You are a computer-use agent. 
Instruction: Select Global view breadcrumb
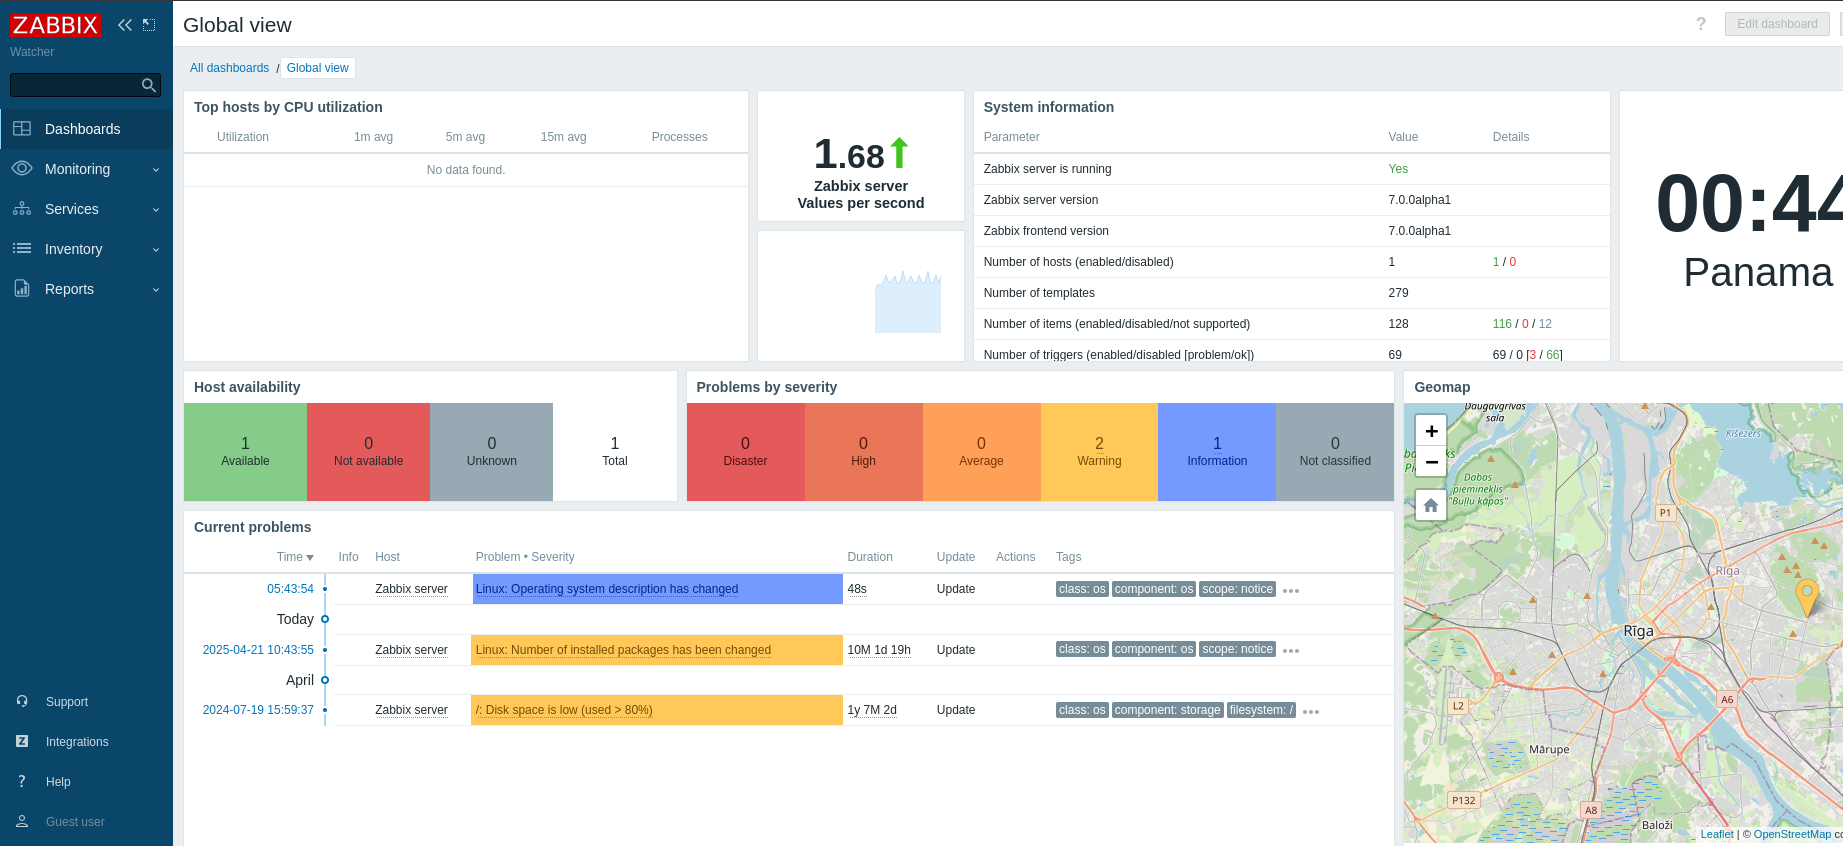pos(318,68)
